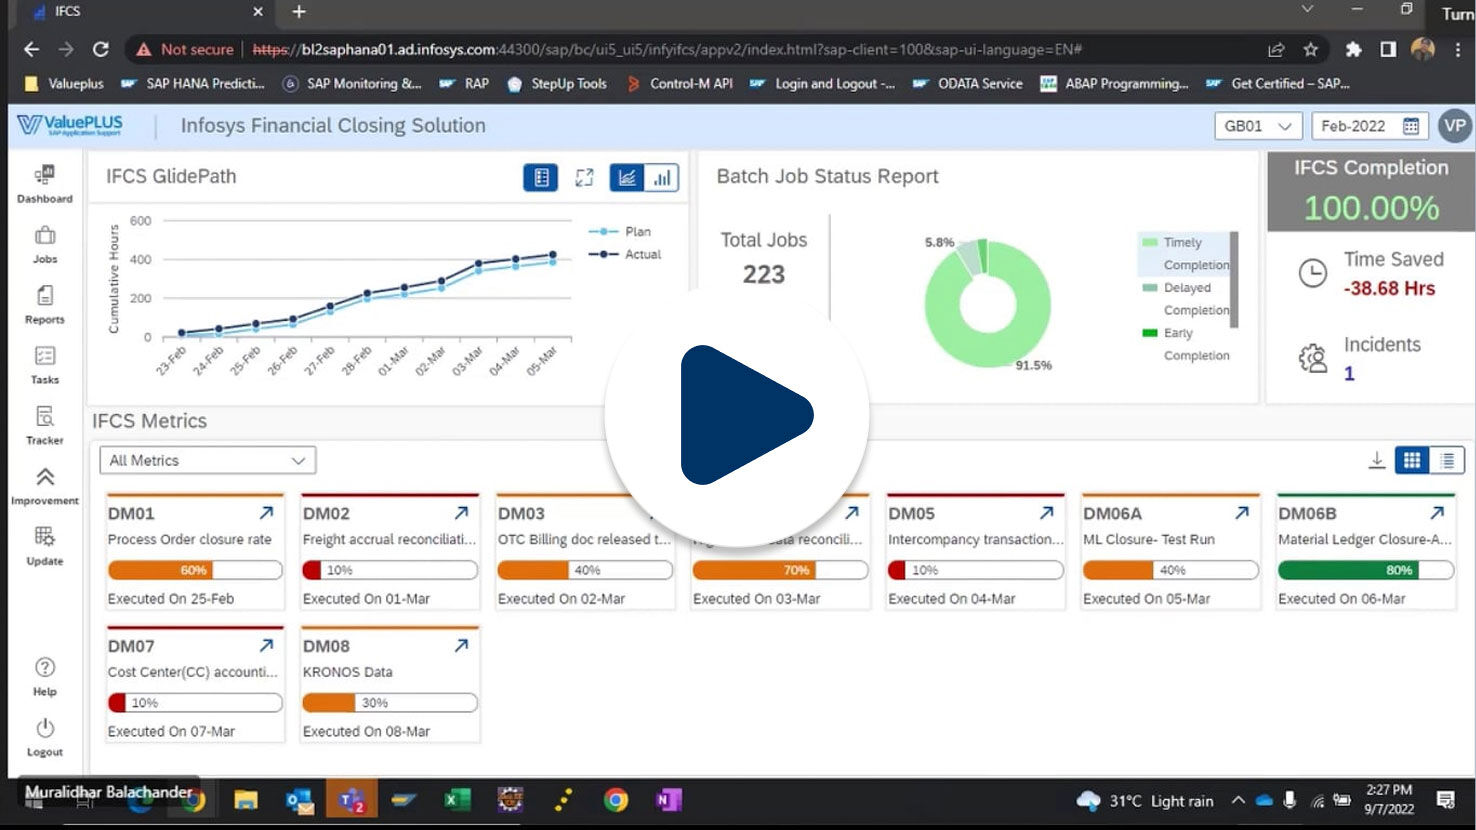Select the IFCS browser tab
This screenshot has height=830, width=1476.
[x=147, y=12]
